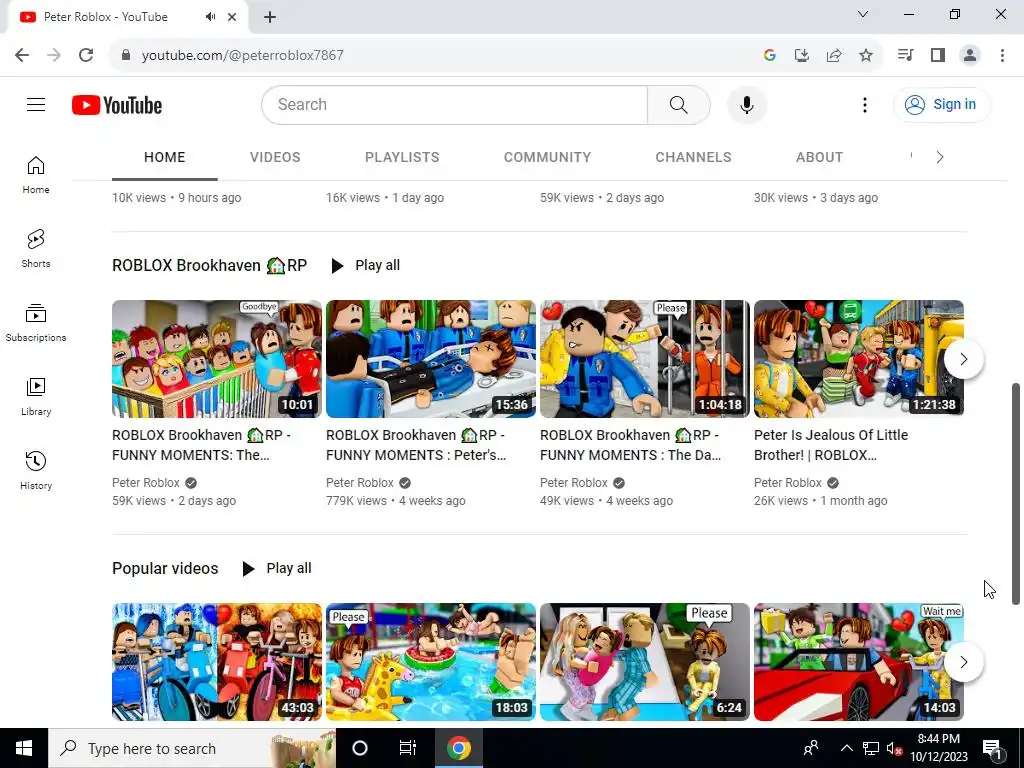Screen dimensions: 1024x768
Task: Open YouTube settings three-dot menu
Action: pyautogui.click(x=865, y=104)
